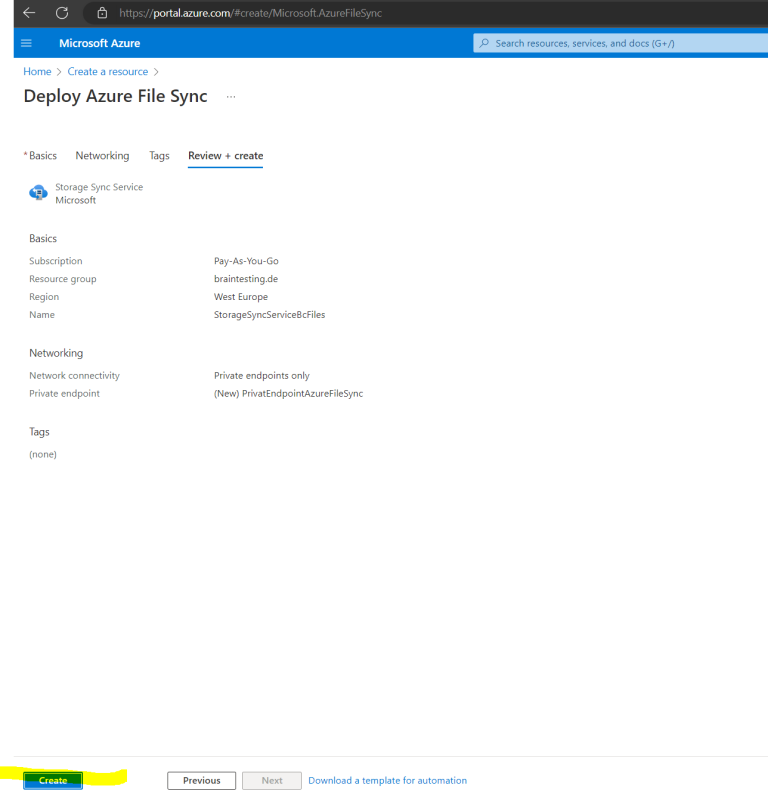Go to the Home breadcrumb

[x=37, y=72]
